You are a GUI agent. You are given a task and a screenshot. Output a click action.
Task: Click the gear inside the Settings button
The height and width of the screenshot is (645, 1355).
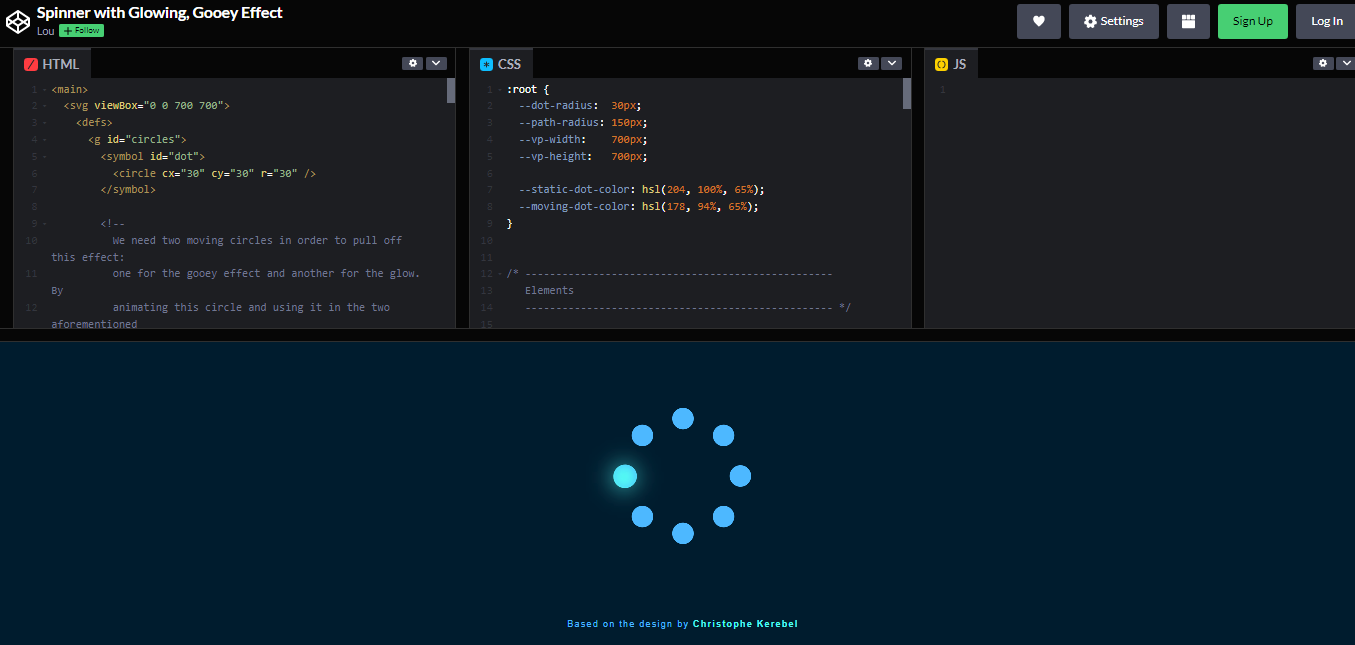(1089, 20)
